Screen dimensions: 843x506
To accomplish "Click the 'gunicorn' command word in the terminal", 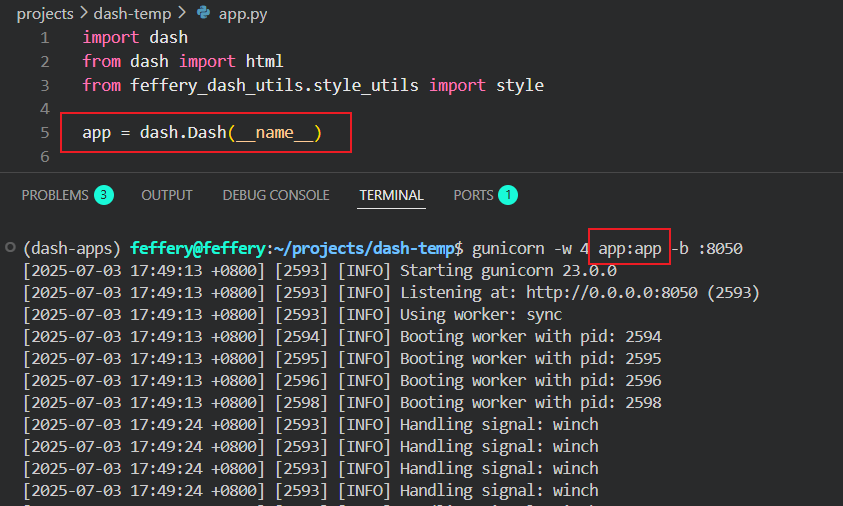I will [x=508, y=249].
